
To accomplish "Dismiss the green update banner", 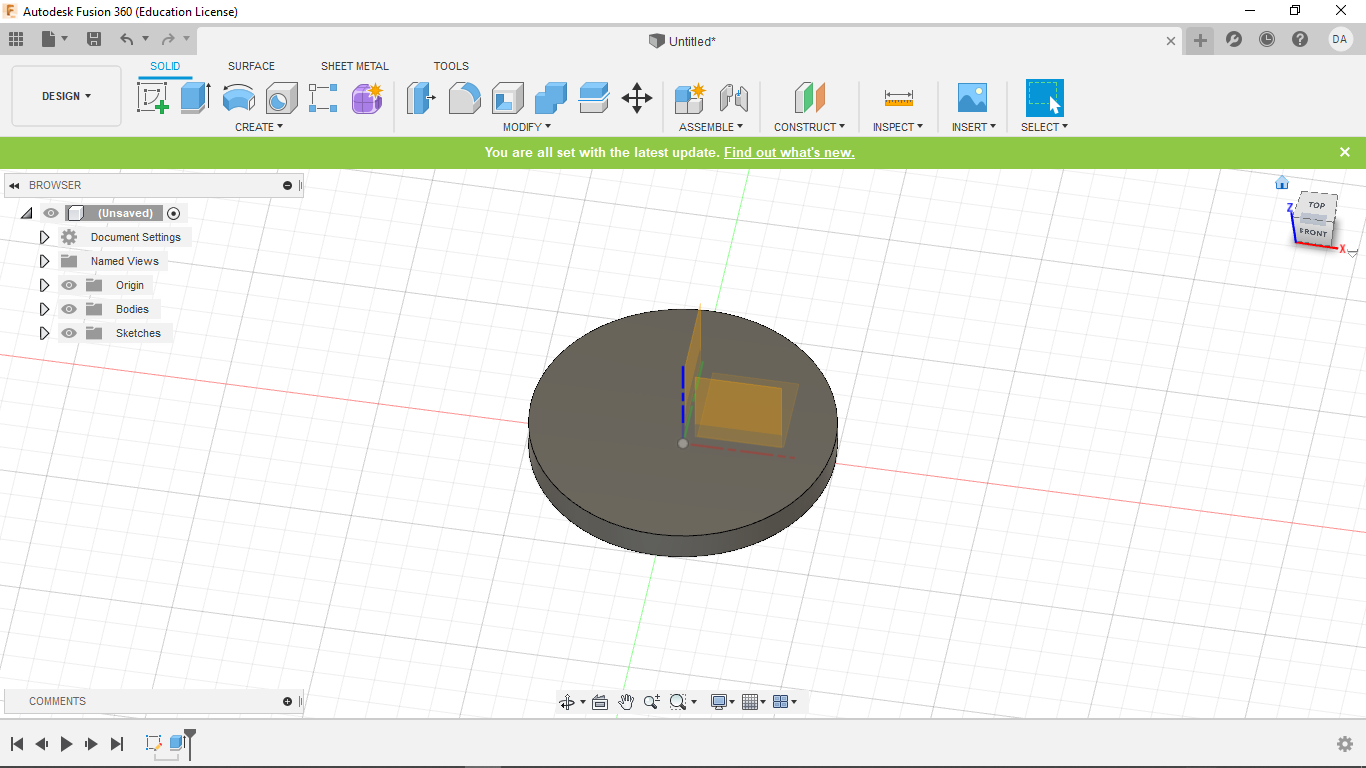I will coord(1345,152).
